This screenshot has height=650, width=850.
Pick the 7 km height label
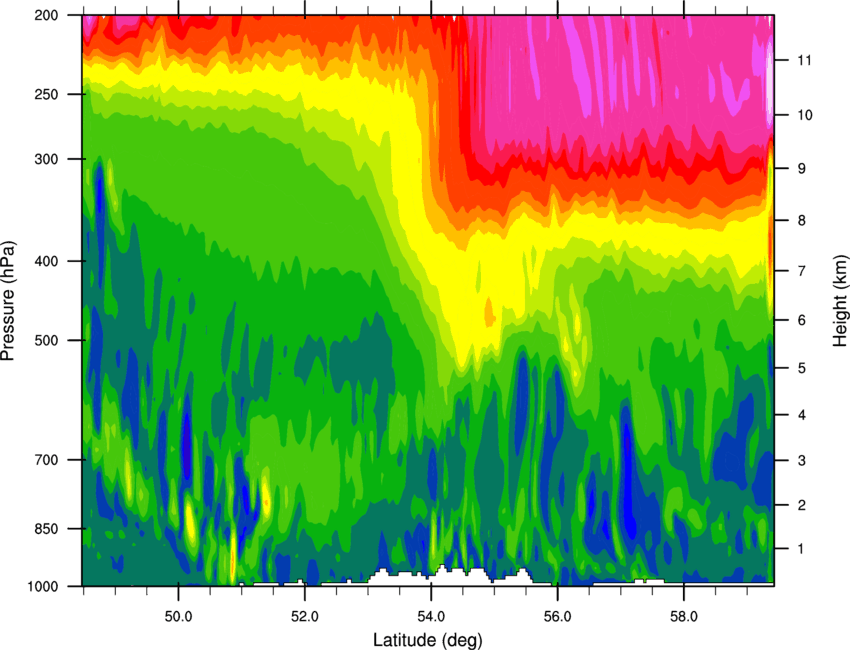point(802,271)
